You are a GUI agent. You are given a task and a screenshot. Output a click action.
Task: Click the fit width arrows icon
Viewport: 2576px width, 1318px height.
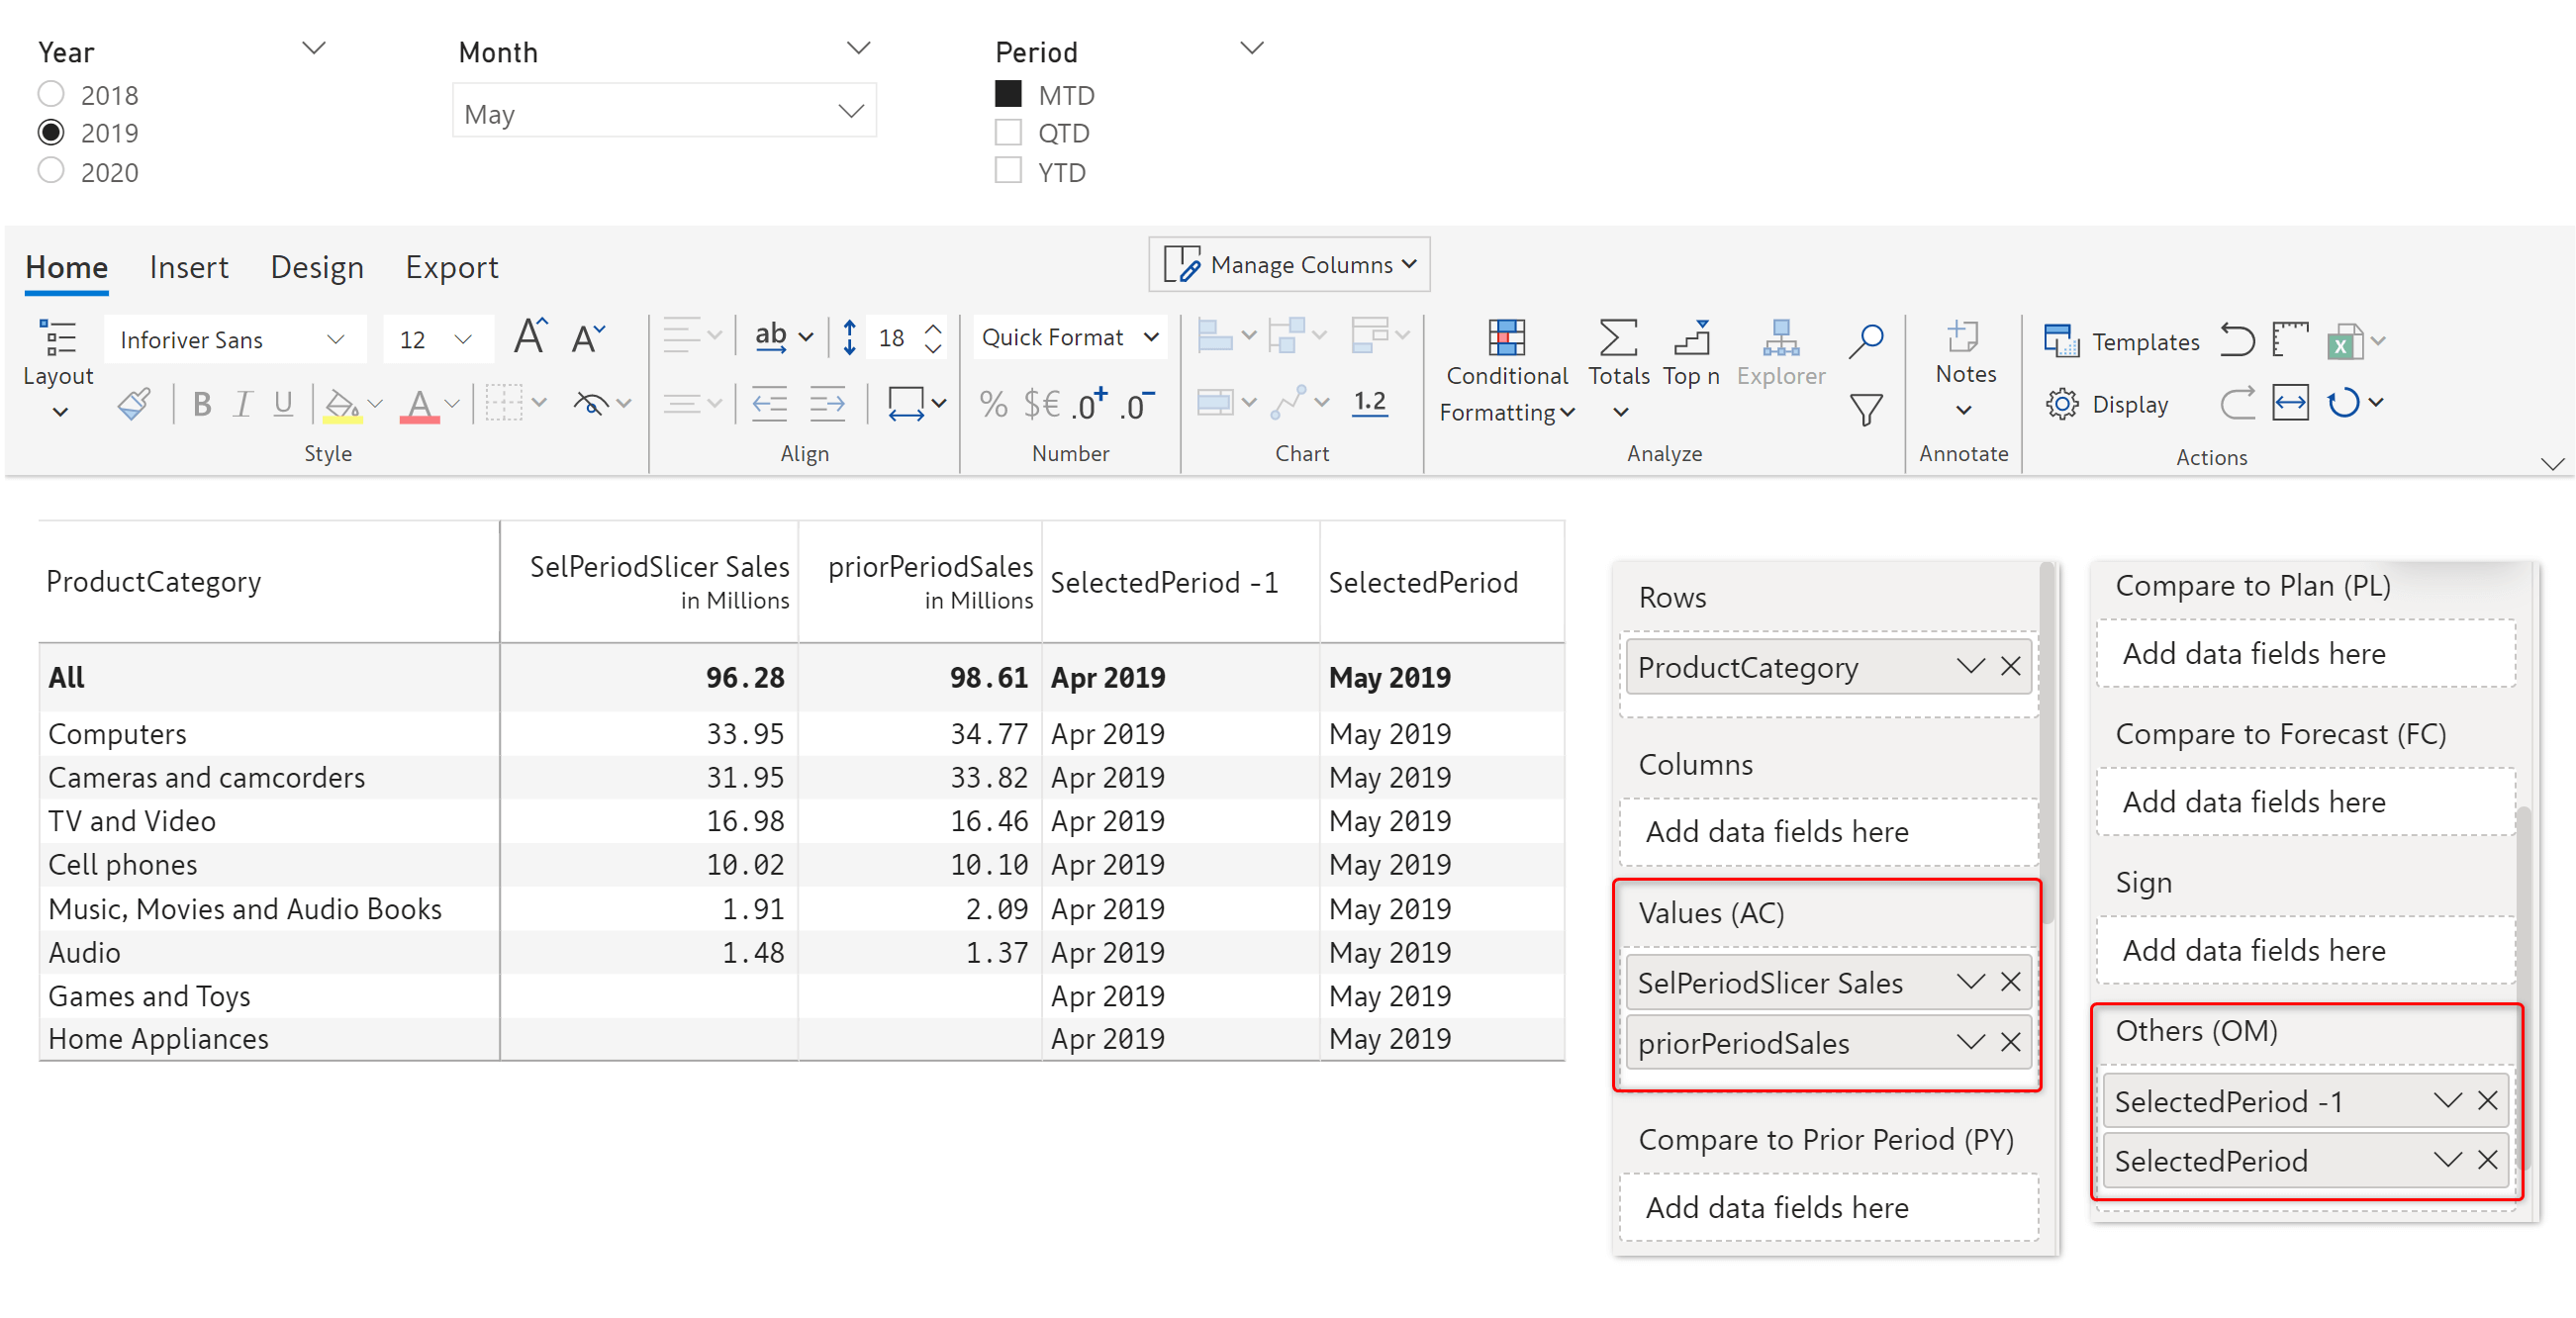pyautogui.click(x=2290, y=403)
